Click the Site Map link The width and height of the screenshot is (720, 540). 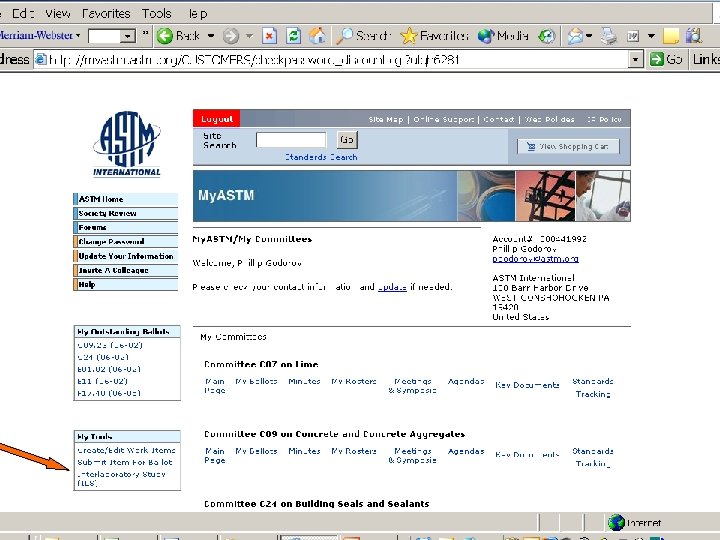[x=386, y=119]
